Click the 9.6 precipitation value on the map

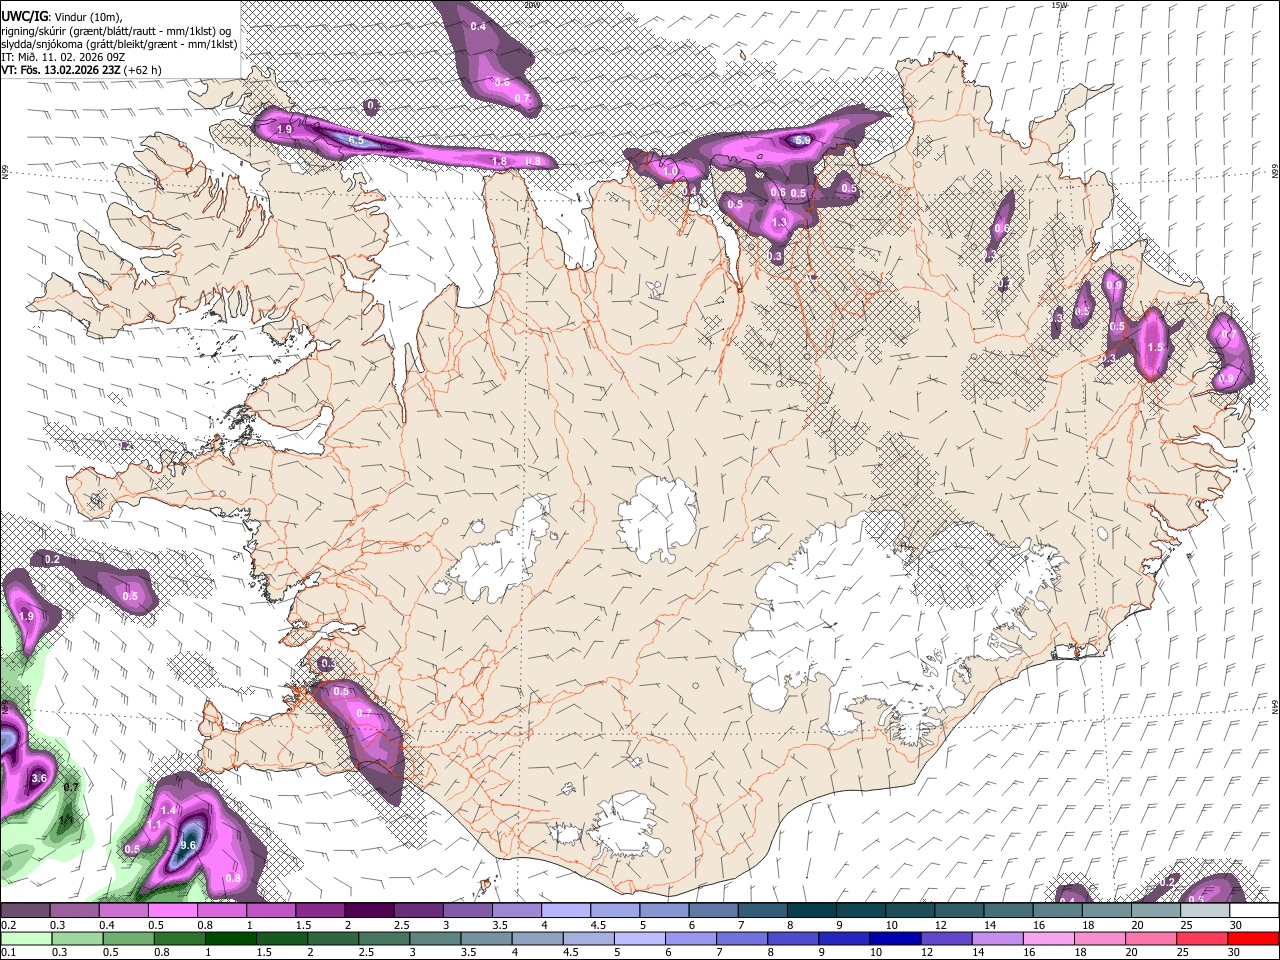(x=187, y=845)
